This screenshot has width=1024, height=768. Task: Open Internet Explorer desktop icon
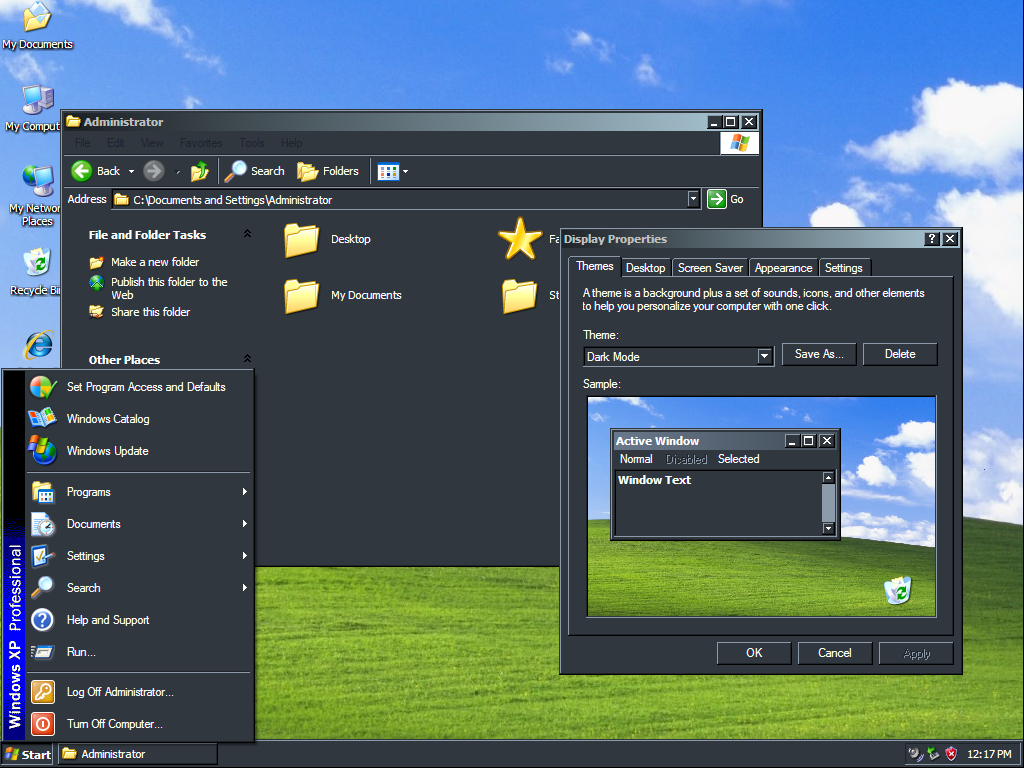pos(38,345)
